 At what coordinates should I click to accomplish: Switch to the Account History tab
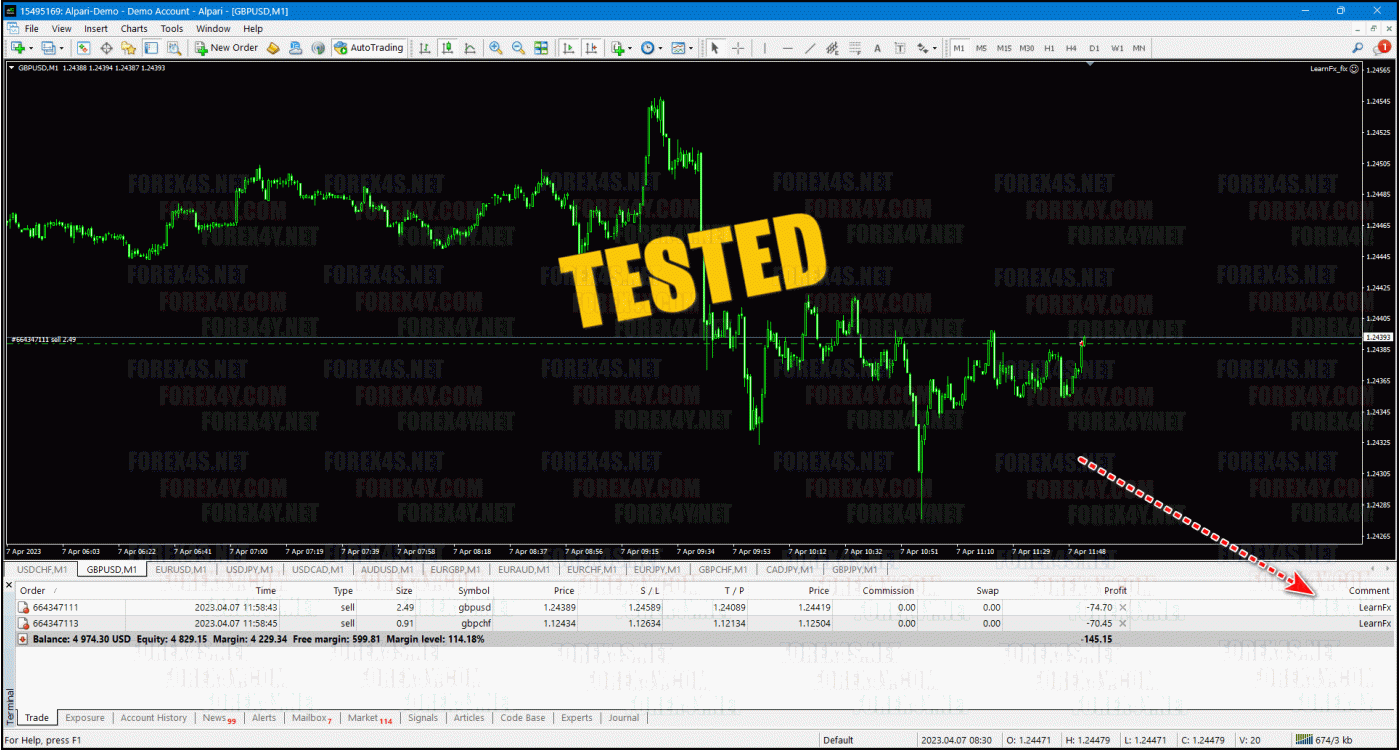pyautogui.click(x=153, y=718)
